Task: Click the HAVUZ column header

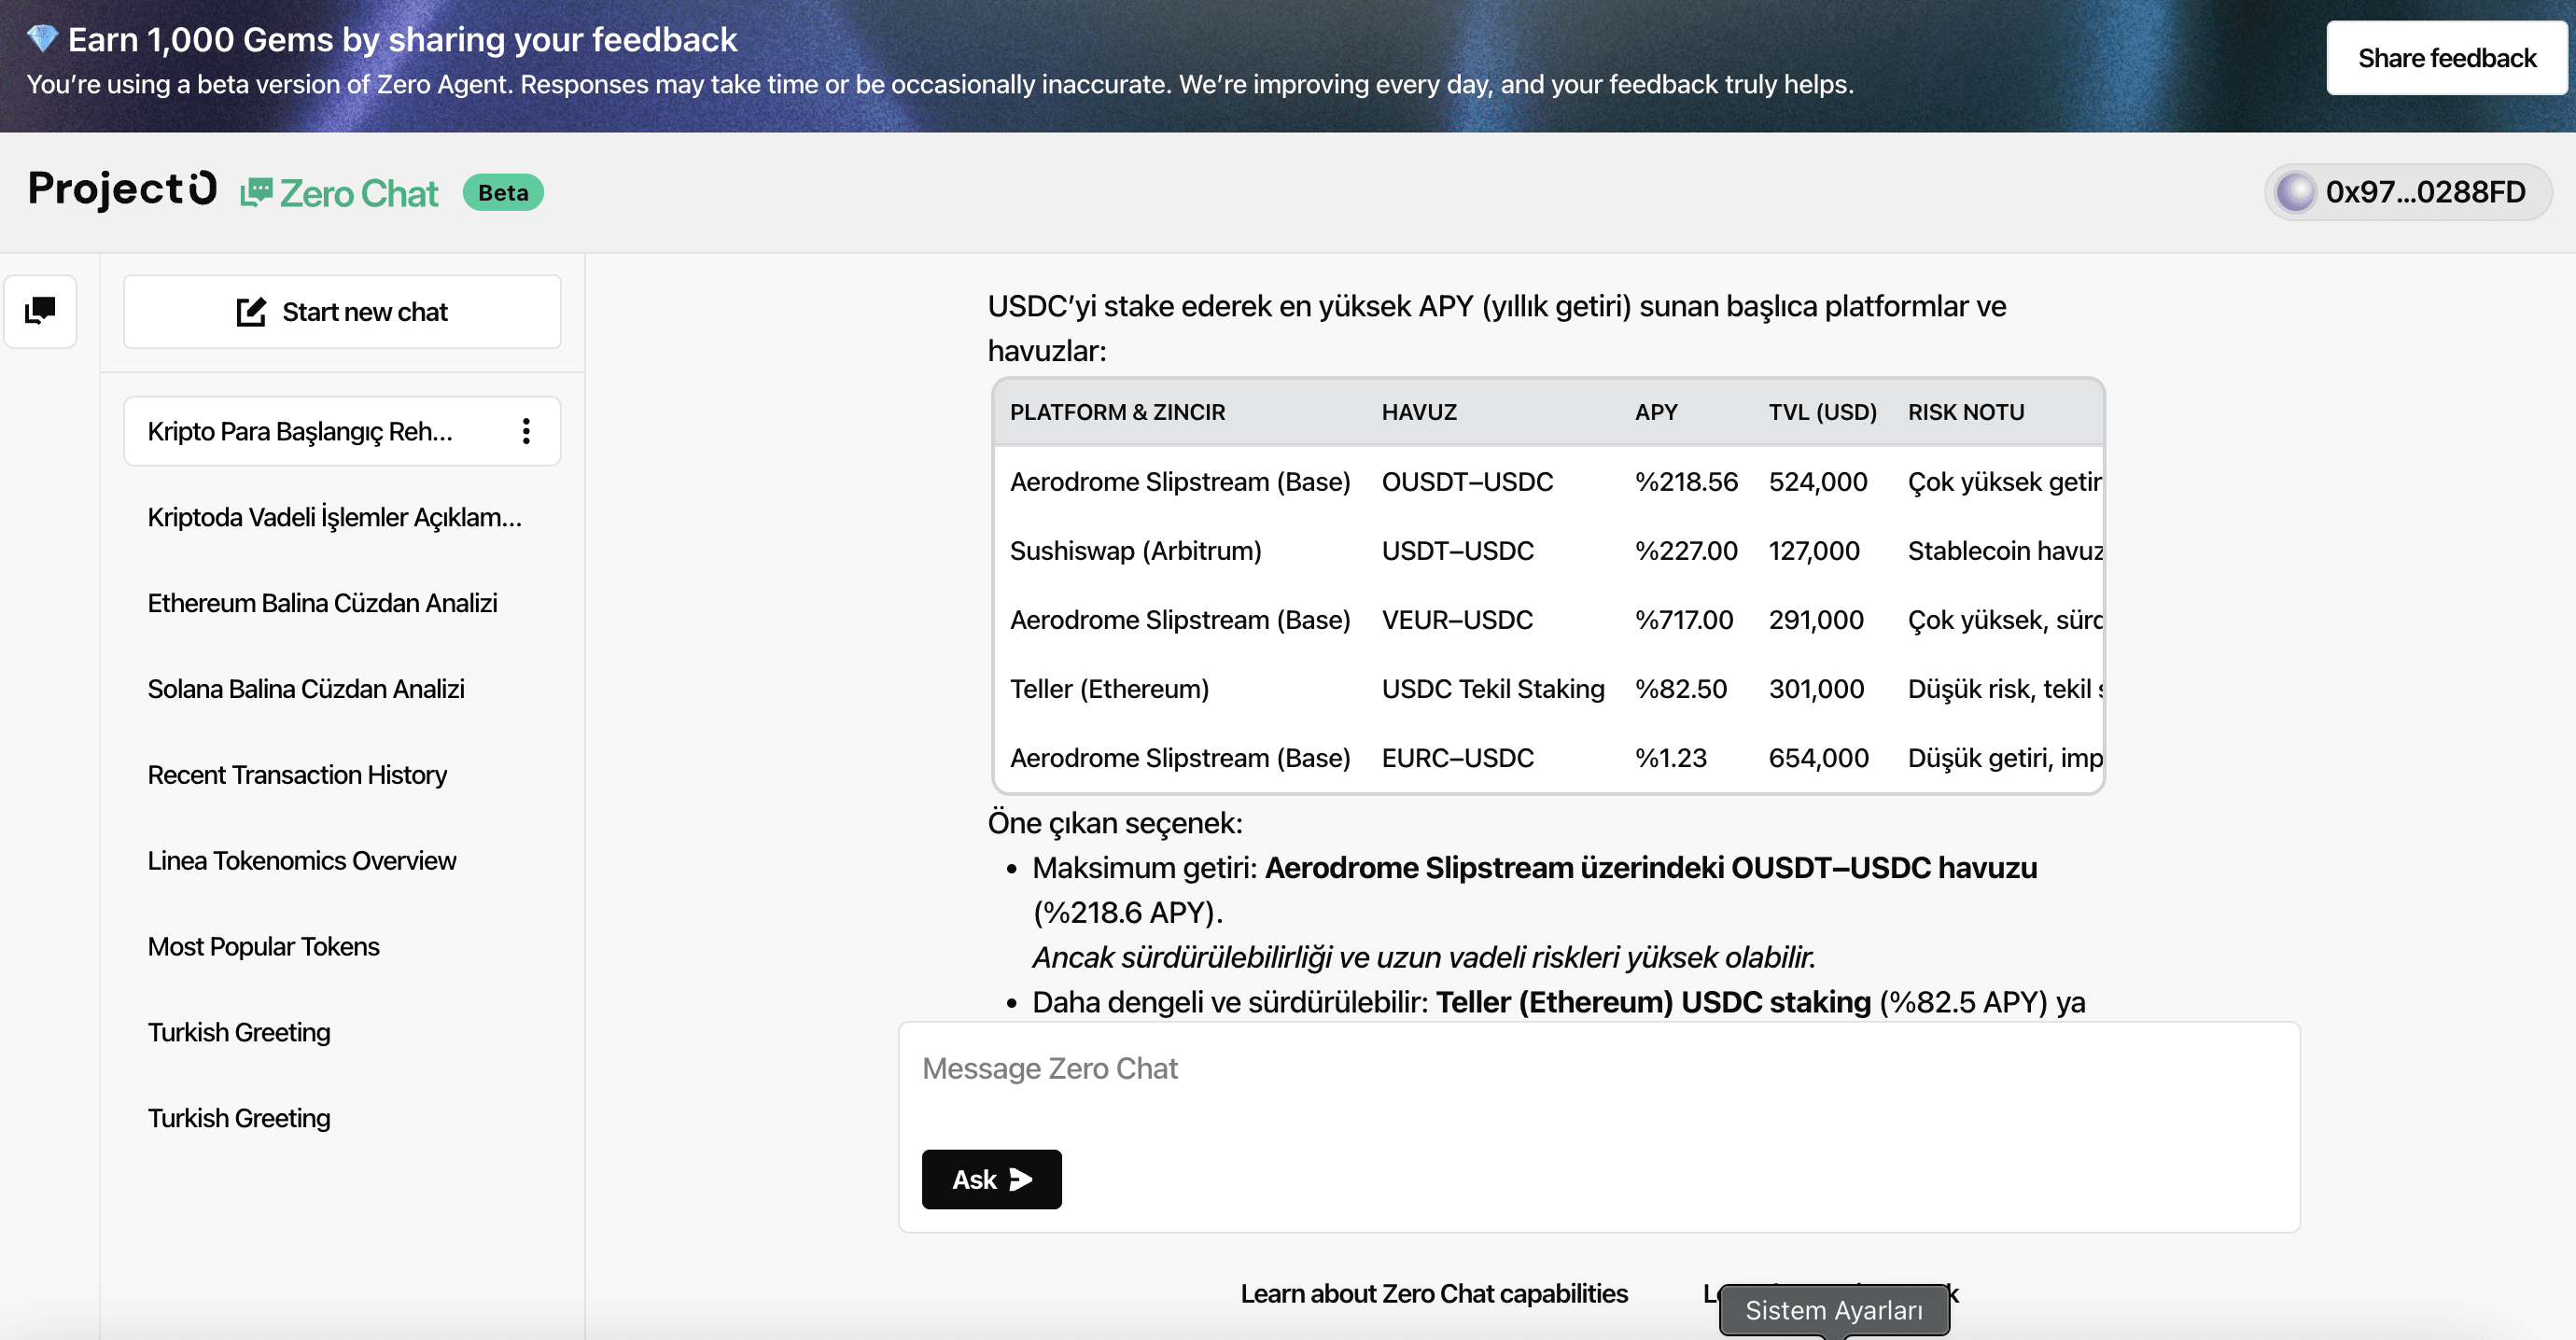Action: [x=1419, y=412]
